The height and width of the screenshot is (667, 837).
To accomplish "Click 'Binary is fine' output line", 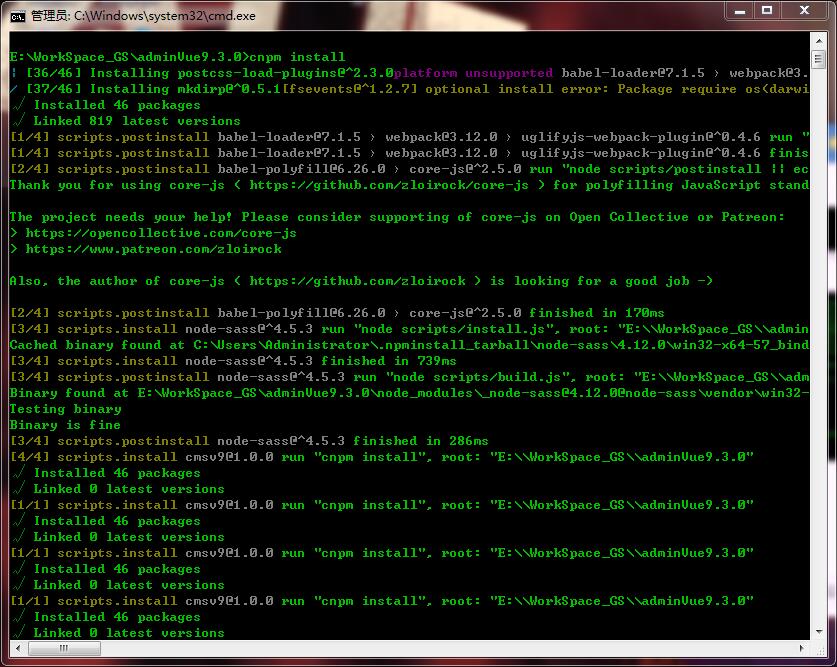I will (65, 425).
